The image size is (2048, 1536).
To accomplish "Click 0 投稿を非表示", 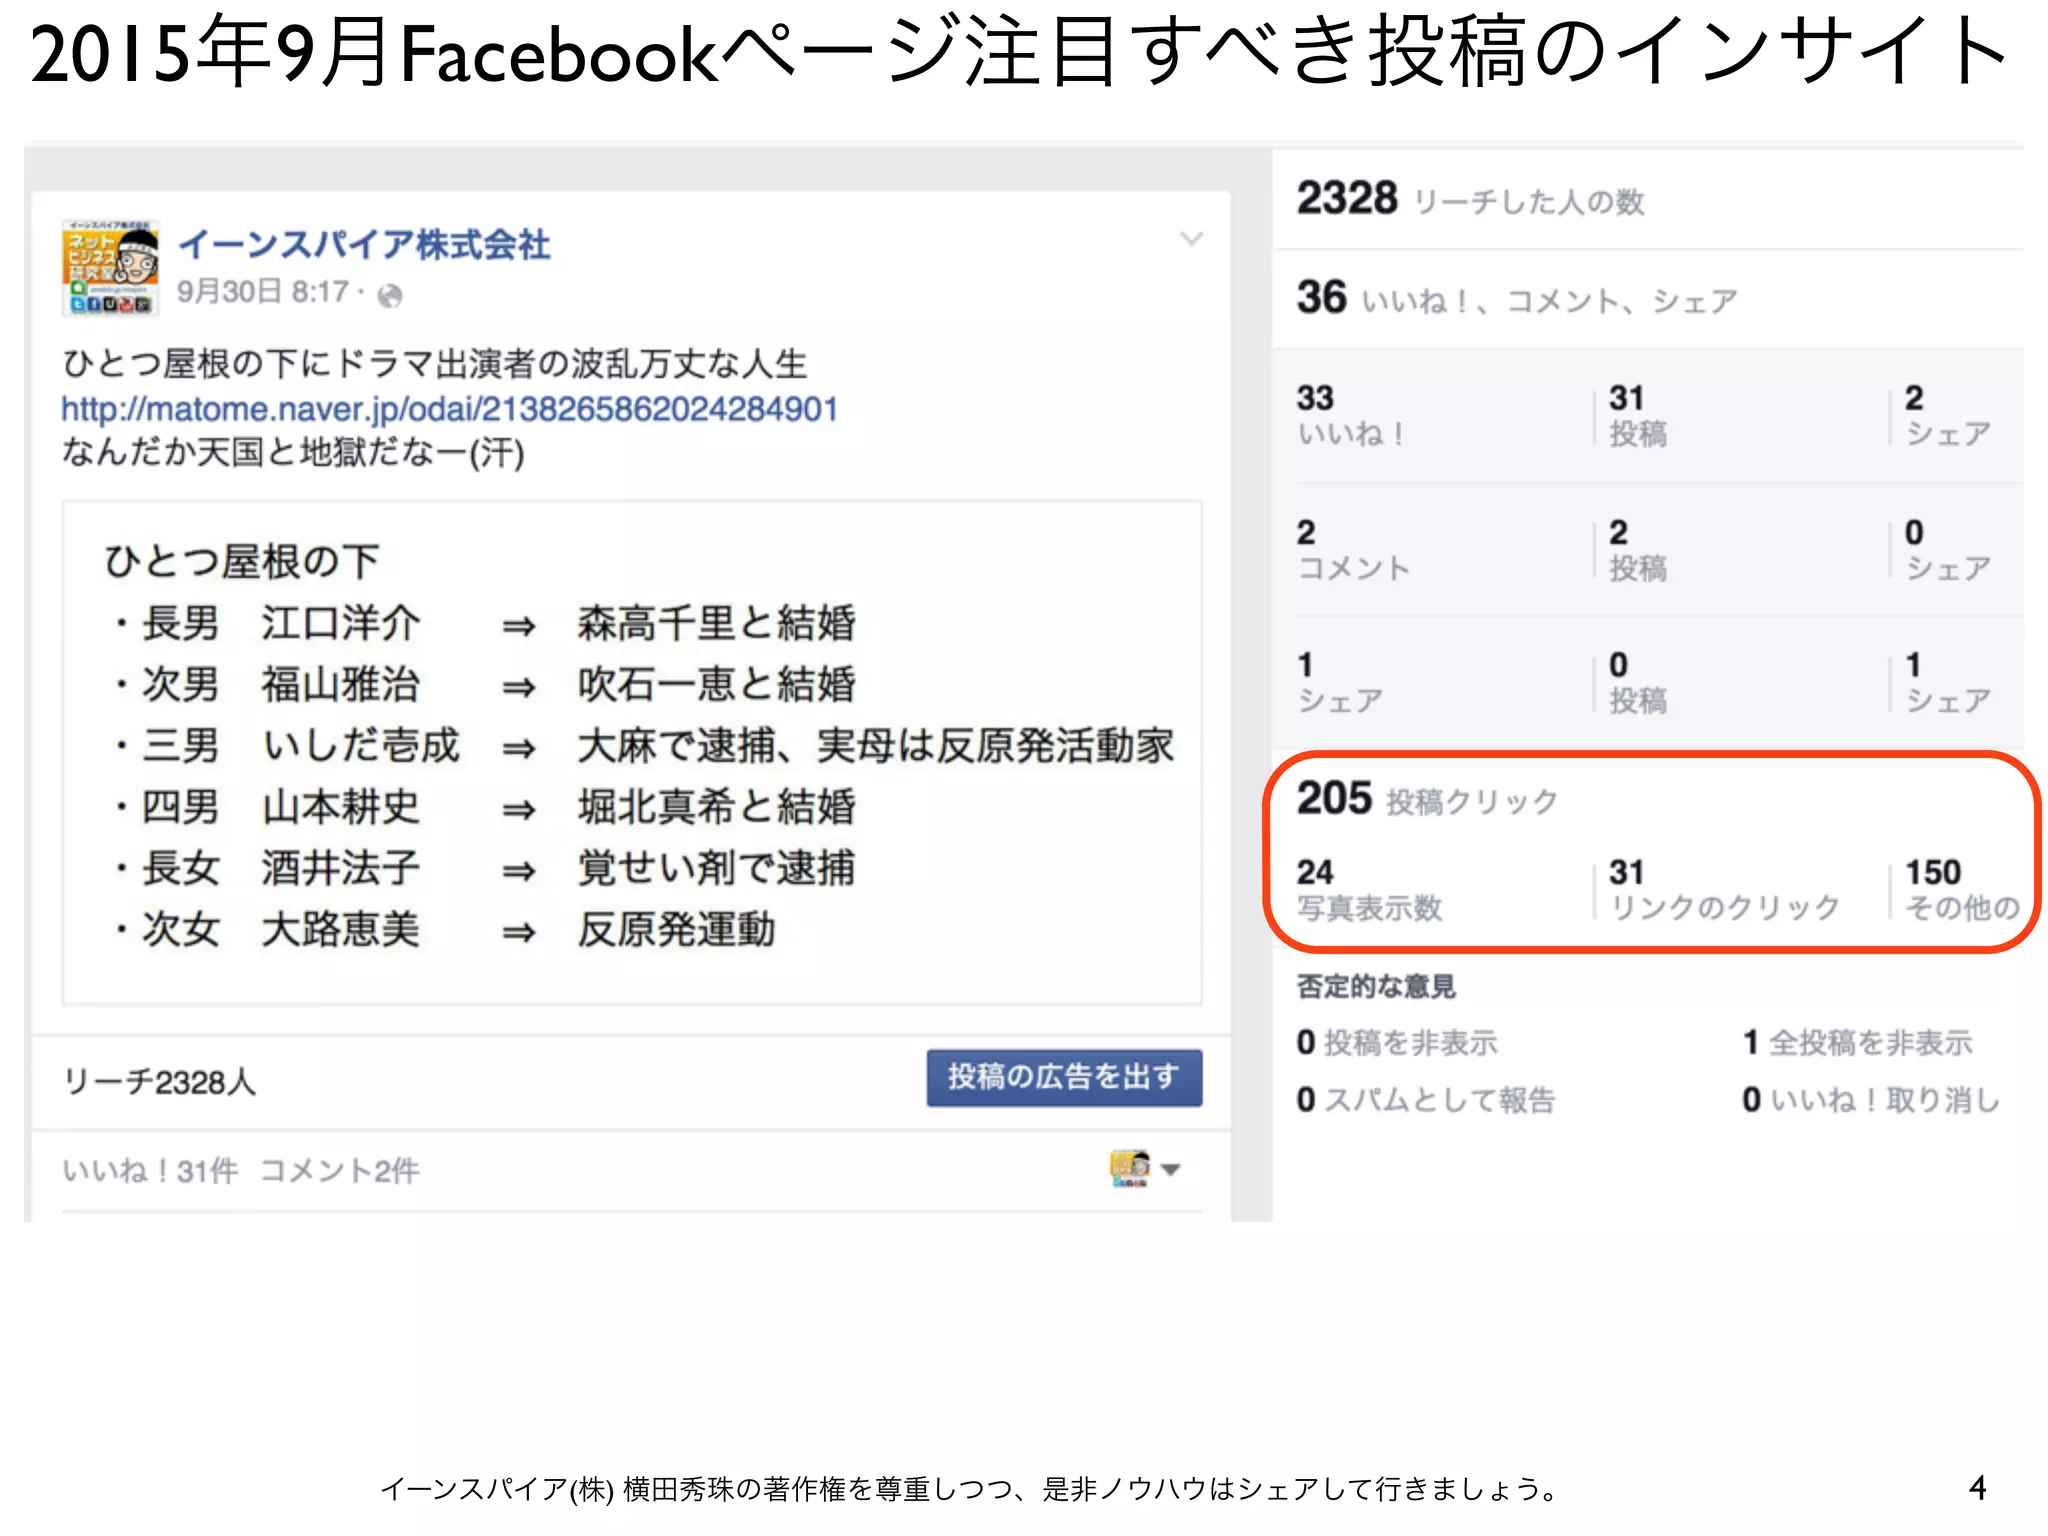I will (1397, 1043).
